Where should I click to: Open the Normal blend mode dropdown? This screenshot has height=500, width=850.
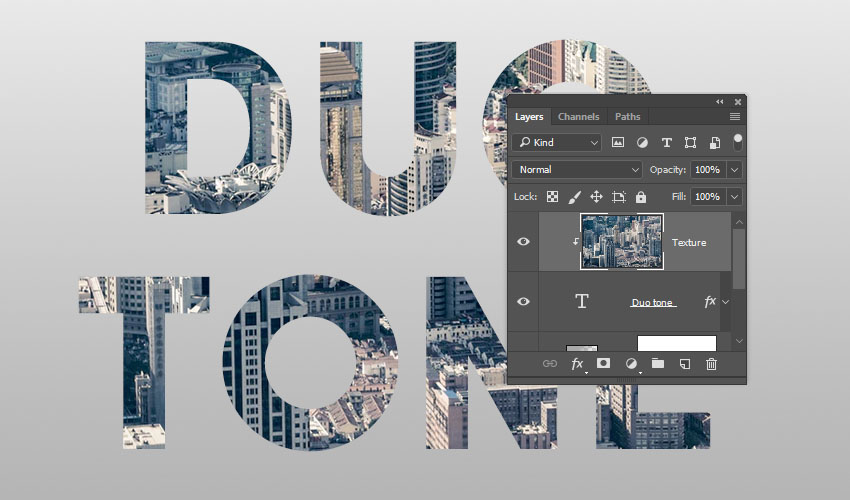click(x=576, y=170)
